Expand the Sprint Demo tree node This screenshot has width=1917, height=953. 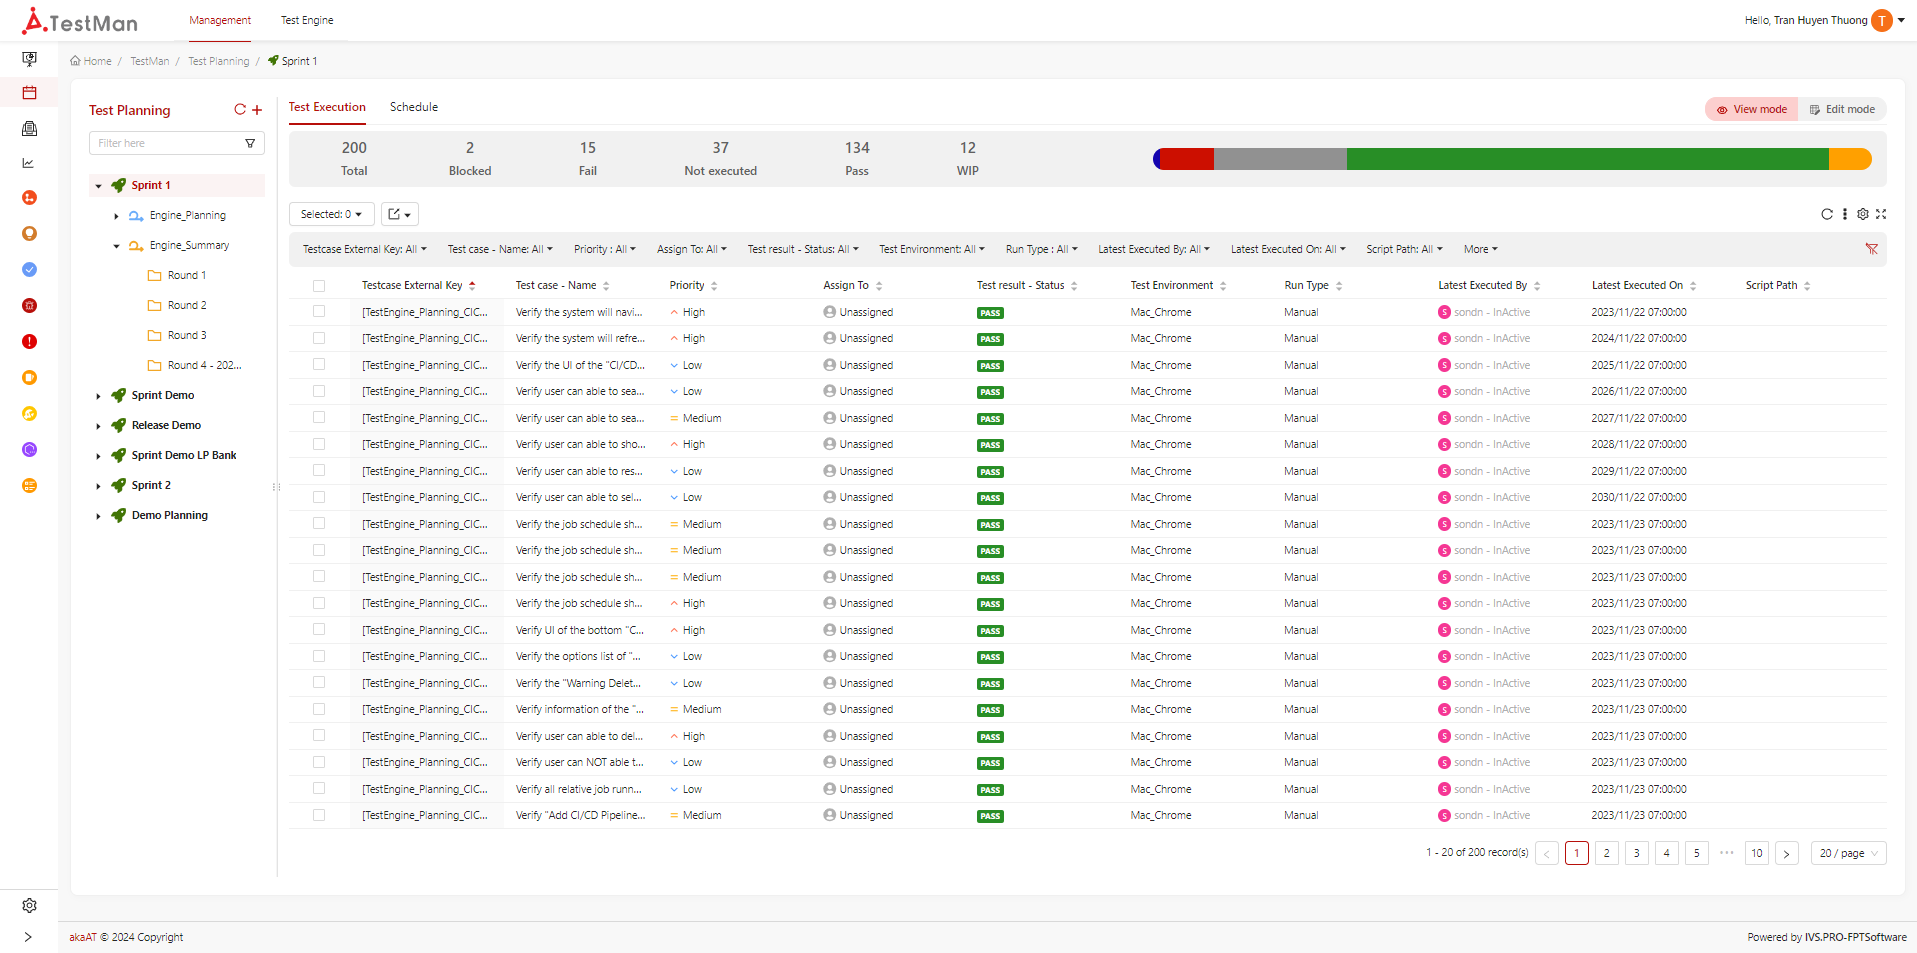[x=98, y=396]
